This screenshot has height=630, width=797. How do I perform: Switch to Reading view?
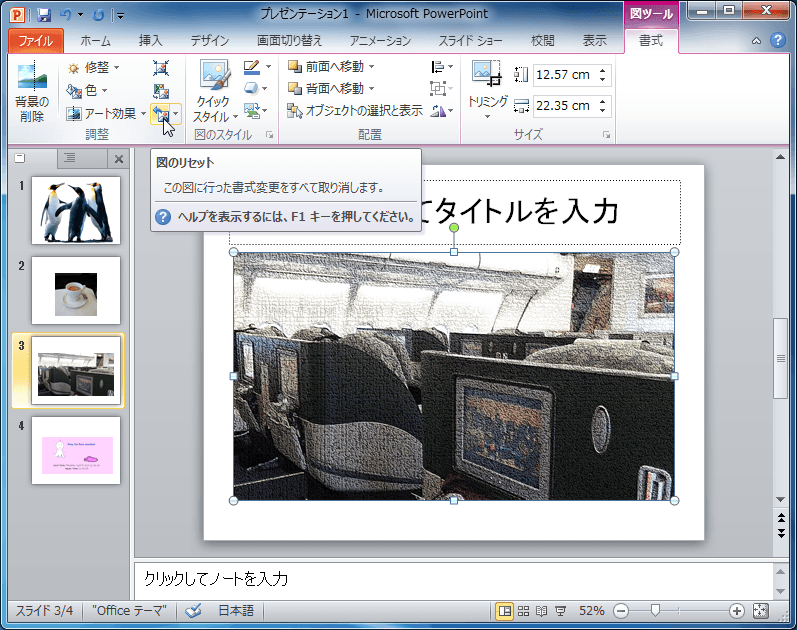(x=542, y=611)
